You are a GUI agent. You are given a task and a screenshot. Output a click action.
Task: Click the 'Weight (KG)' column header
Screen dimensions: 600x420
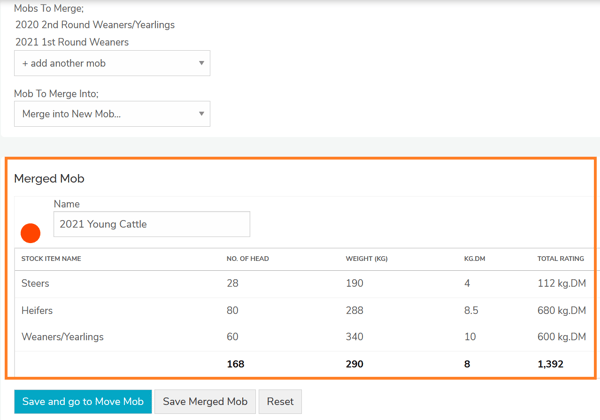(x=366, y=259)
